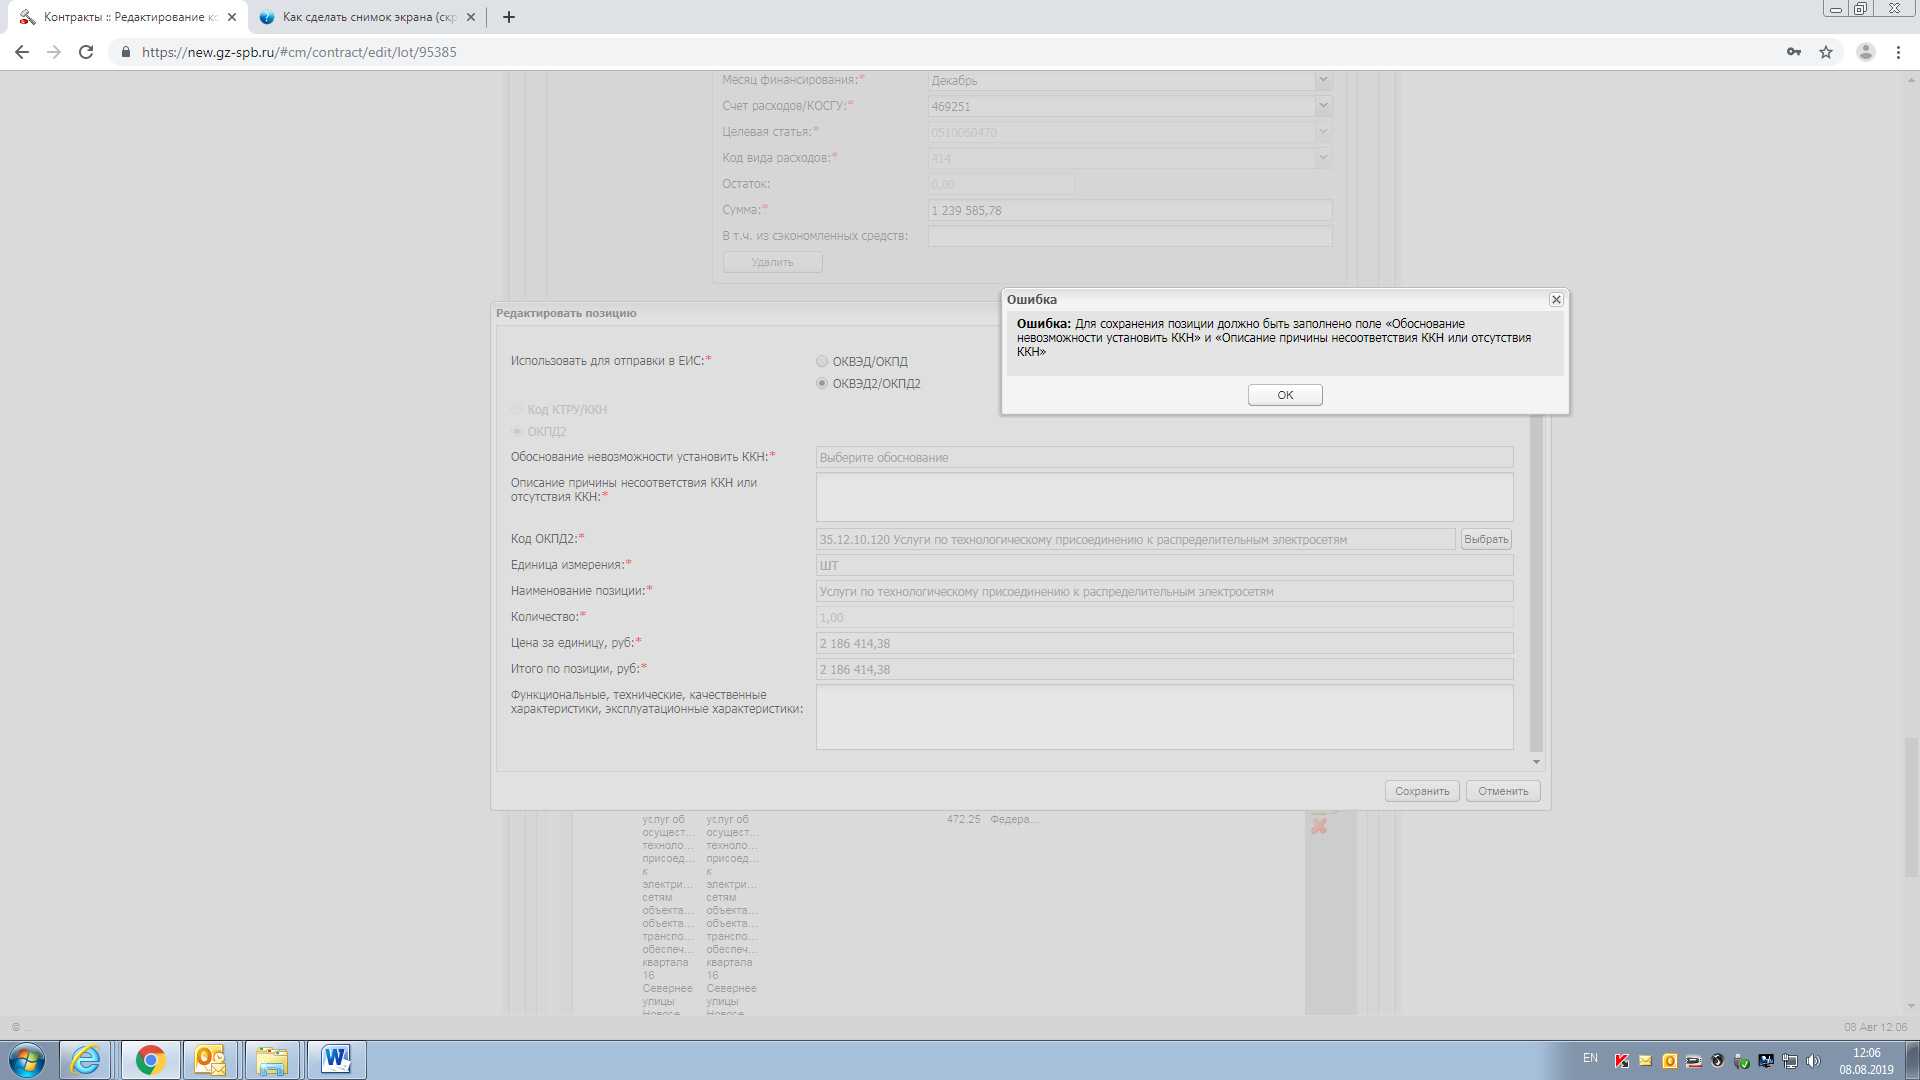Click the network connection tray icon
The image size is (1920, 1080).
(x=1789, y=1061)
